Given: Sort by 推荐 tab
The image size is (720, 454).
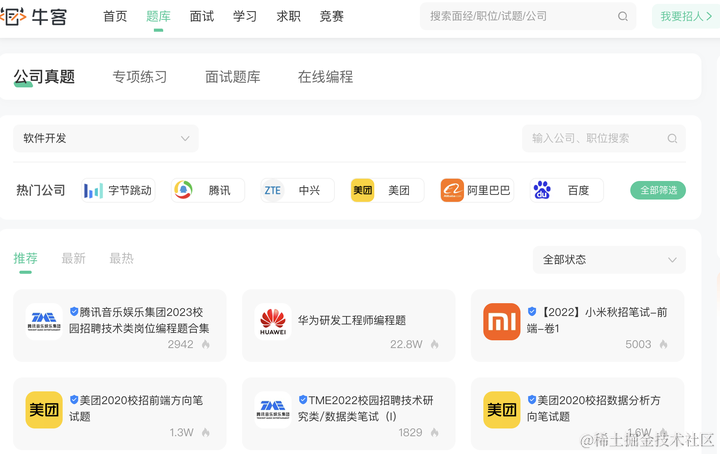Looking at the screenshot, I should tap(25, 258).
